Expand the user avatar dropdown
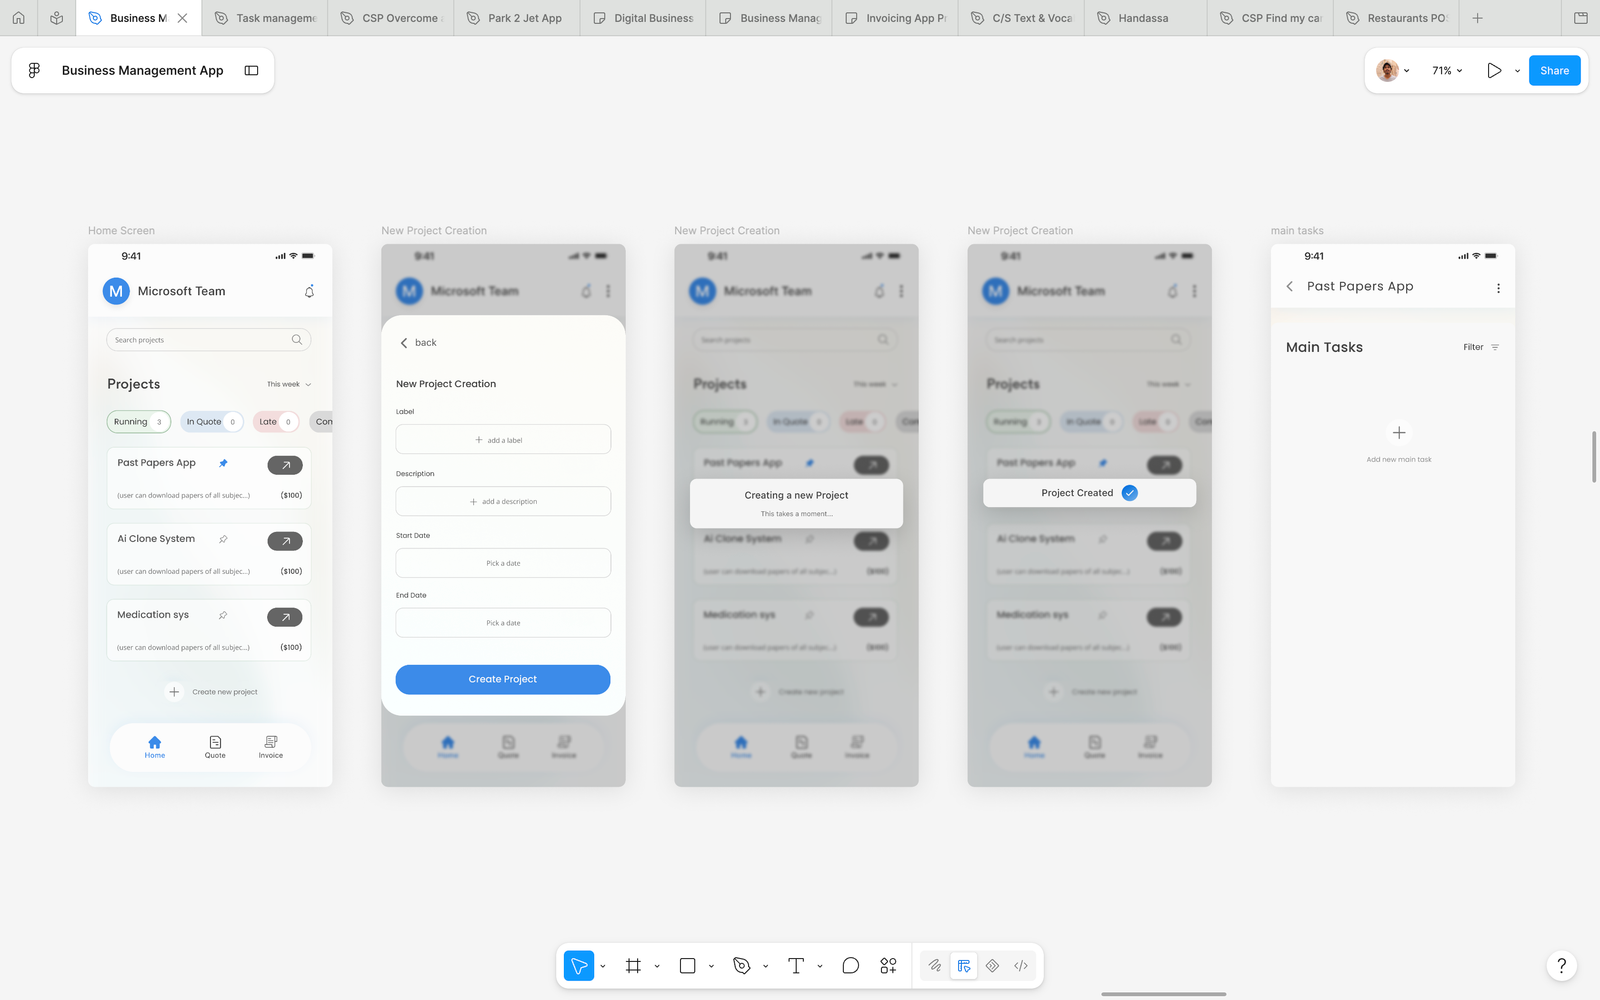This screenshot has width=1600, height=1000. [1394, 71]
